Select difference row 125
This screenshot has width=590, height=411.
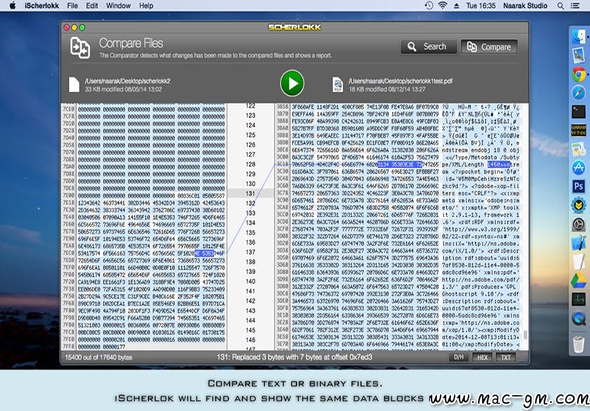click(251, 135)
